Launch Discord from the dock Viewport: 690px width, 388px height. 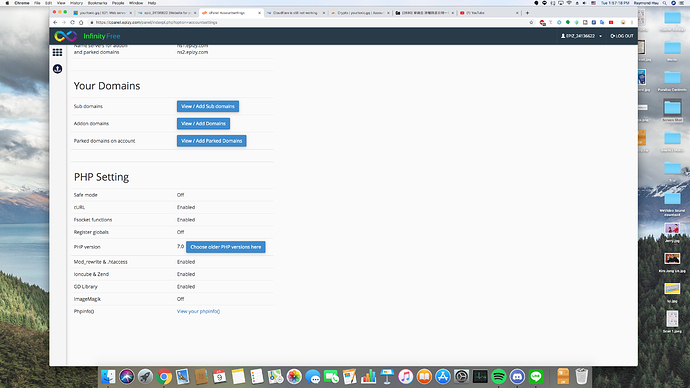[518, 377]
